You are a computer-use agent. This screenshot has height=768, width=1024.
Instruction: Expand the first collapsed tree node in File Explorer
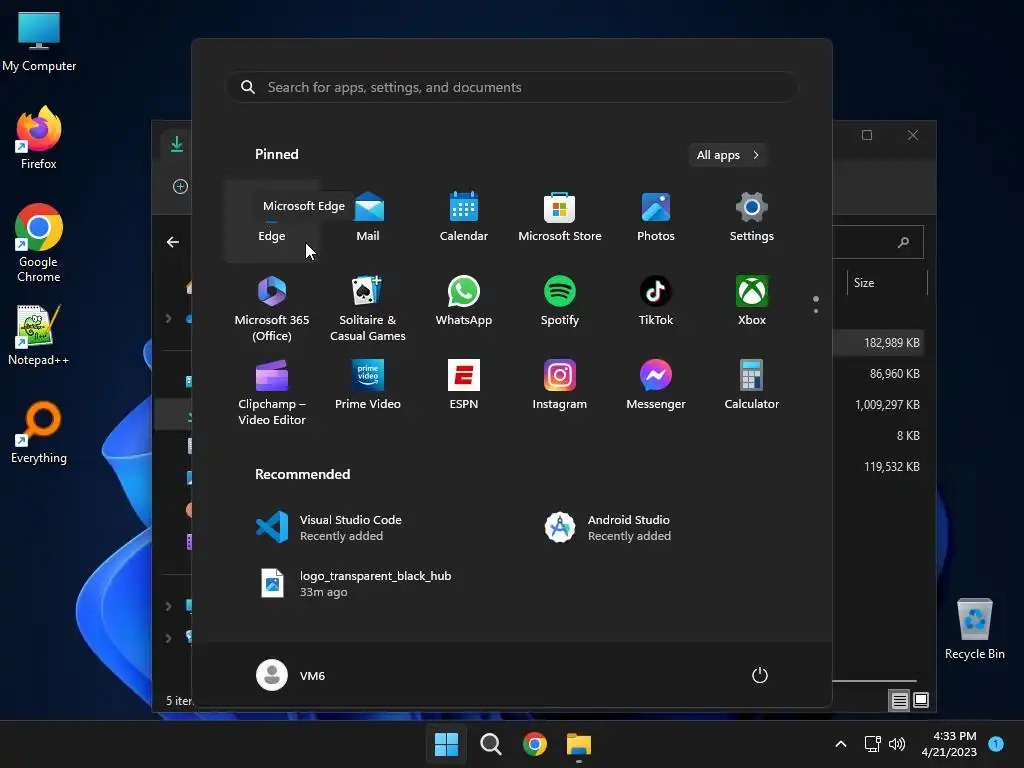click(168, 318)
